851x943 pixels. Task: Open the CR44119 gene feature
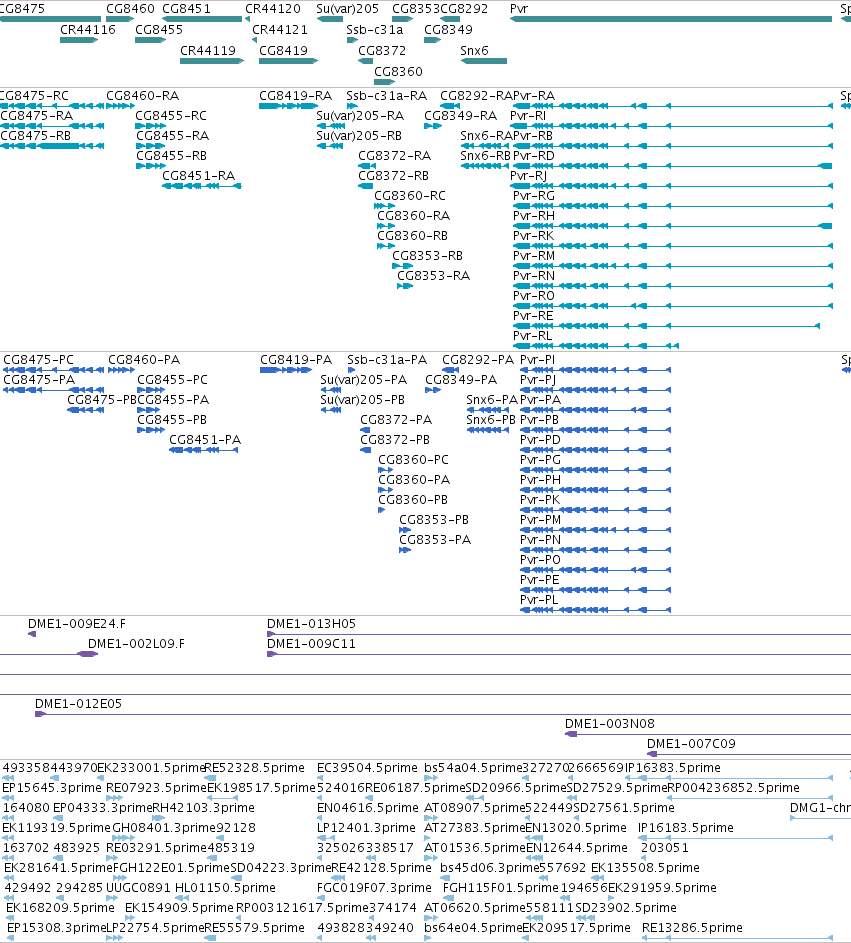point(212,61)
